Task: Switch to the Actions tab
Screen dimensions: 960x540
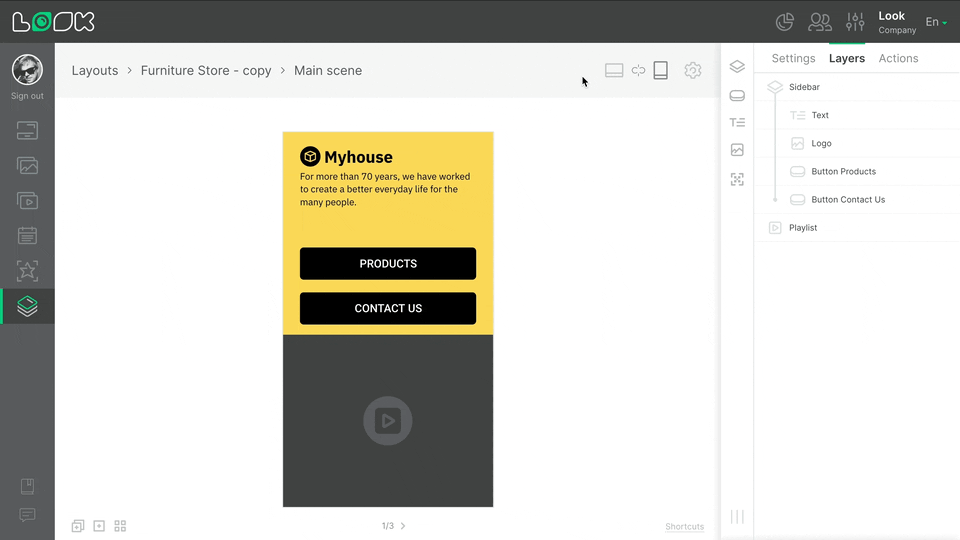Action: (898, 58)
